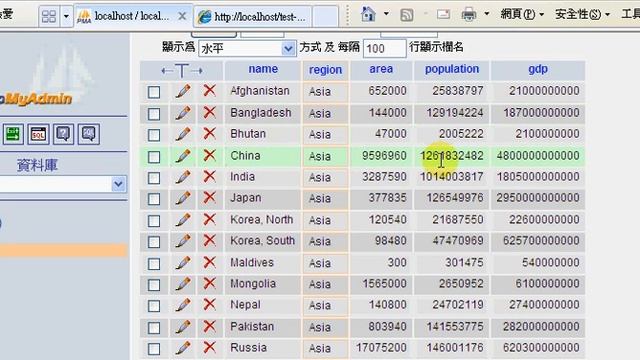Select the China population value 1261832482
Viewport: 640px width, 360px height.
(452, 156)
